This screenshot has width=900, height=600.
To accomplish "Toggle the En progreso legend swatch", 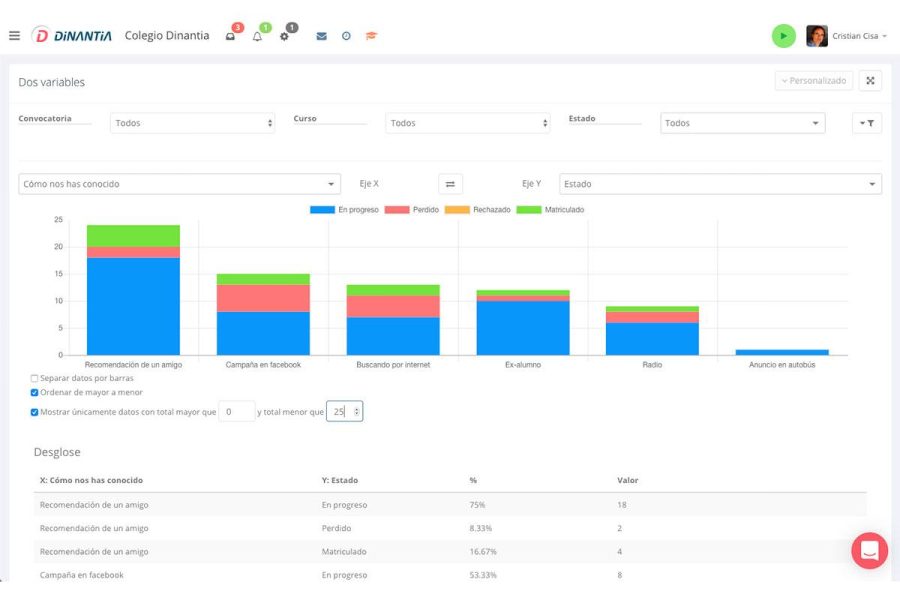I will pyautogui.click(x=322, y=210).
